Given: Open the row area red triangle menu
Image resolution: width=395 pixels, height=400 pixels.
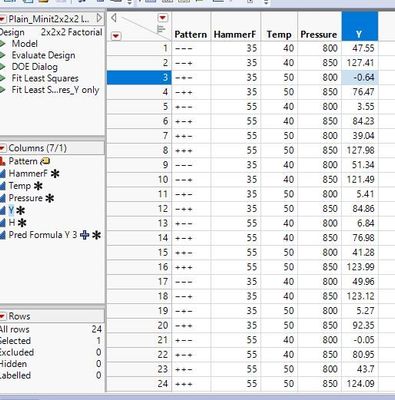Looking at the screenshot, I should coord(115,35).
